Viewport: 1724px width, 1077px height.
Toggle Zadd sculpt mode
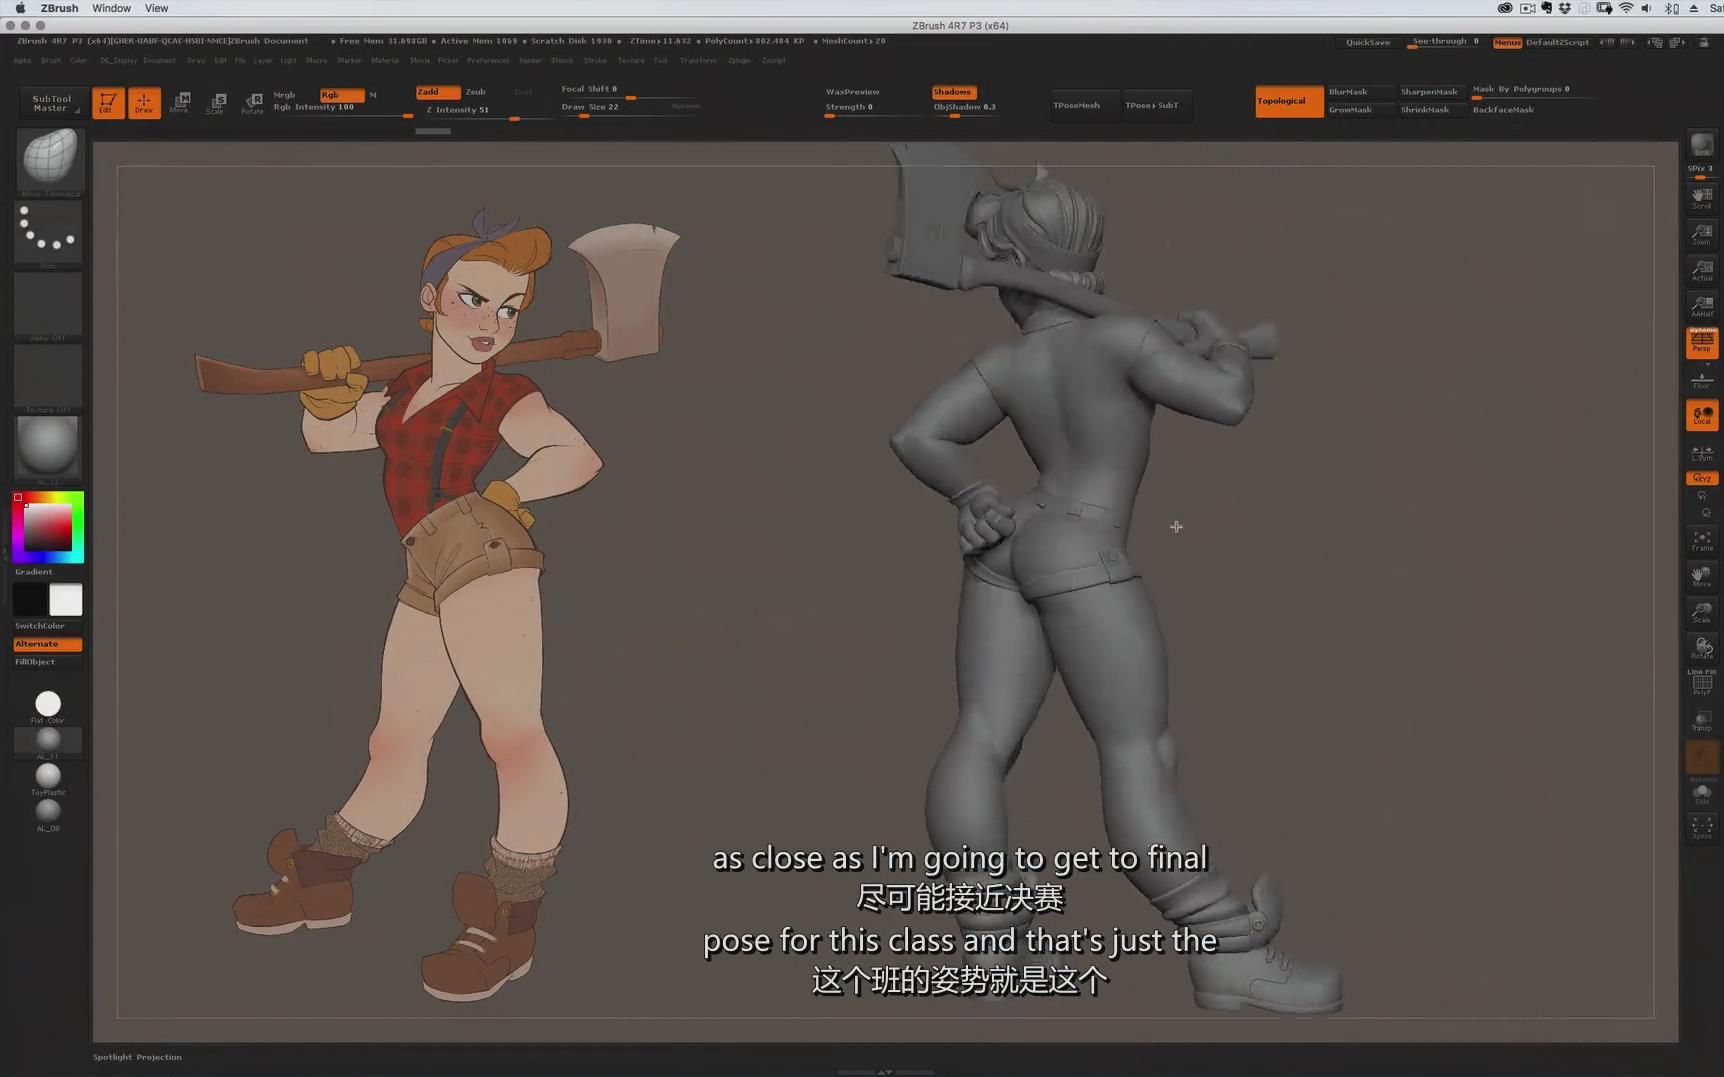pos(437,92)
